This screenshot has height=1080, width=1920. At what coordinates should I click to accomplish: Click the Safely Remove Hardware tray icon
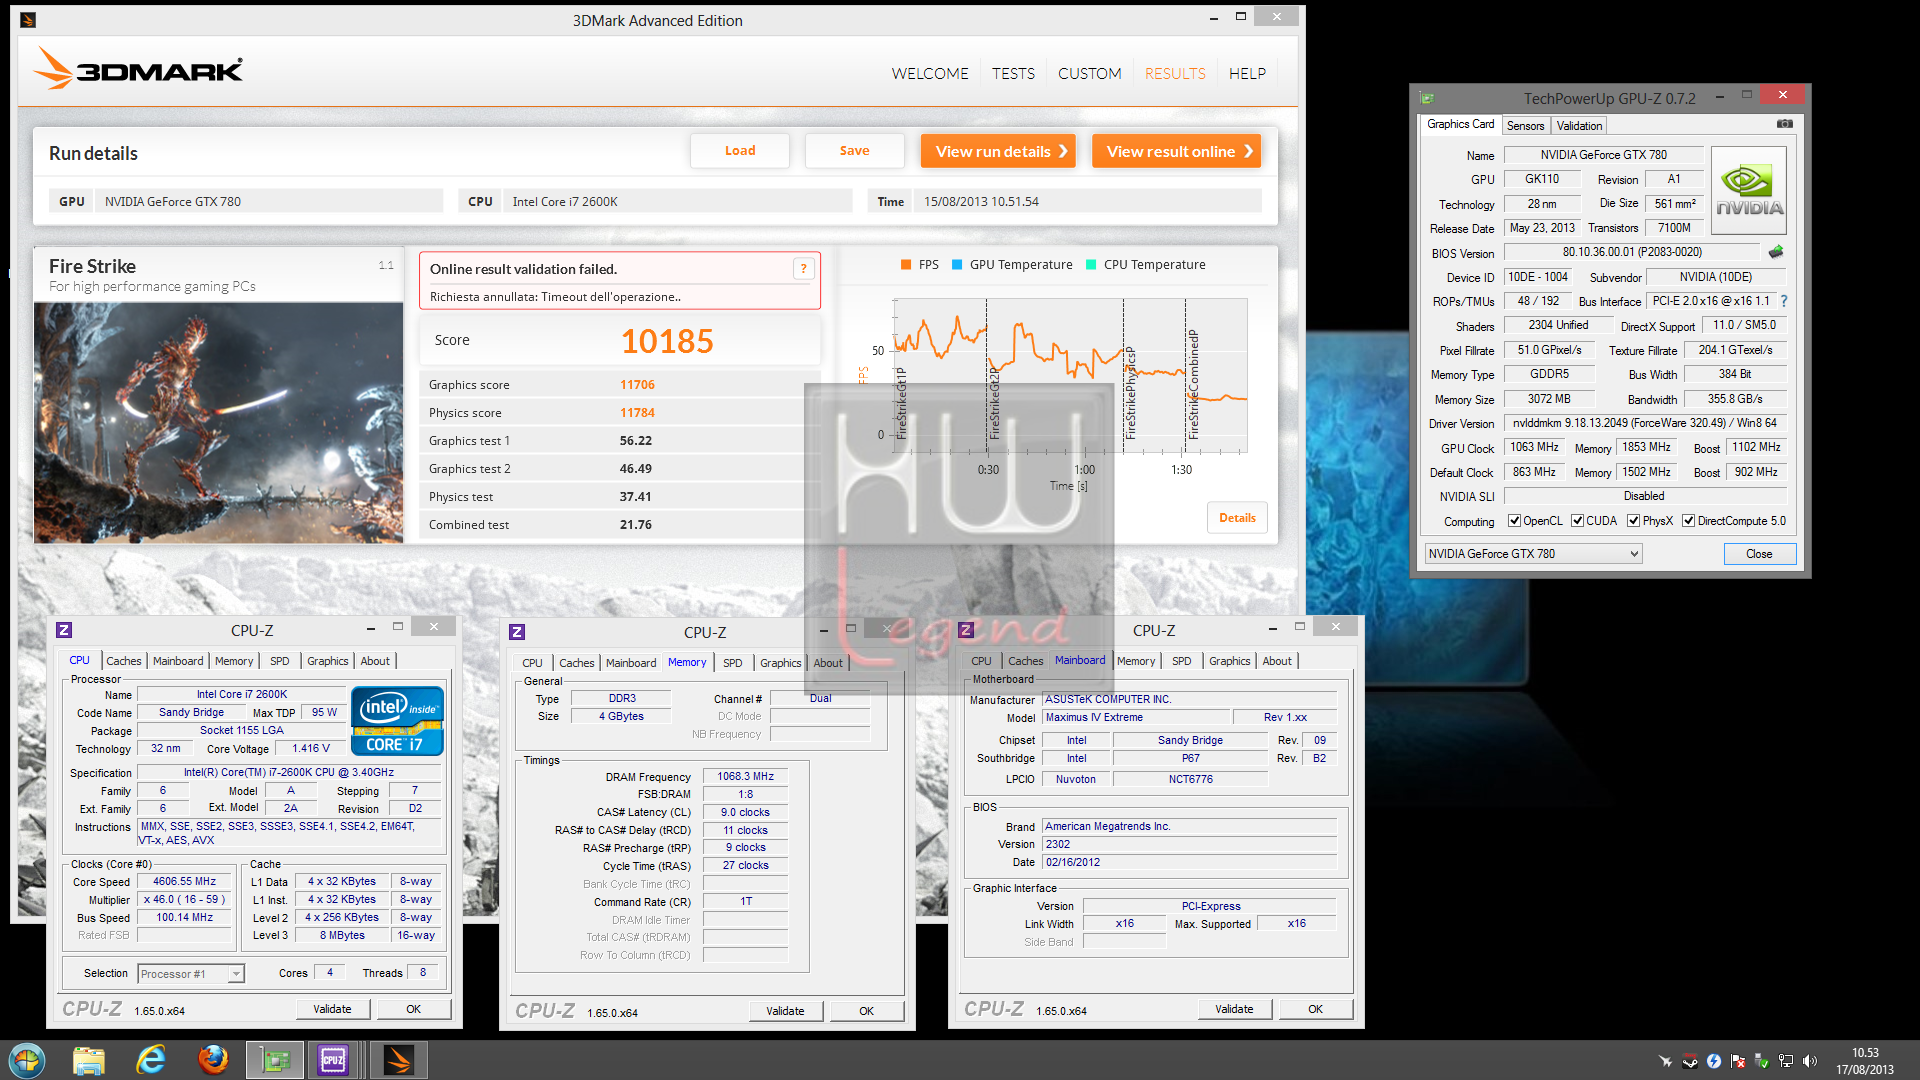tap(1762, 1061)
